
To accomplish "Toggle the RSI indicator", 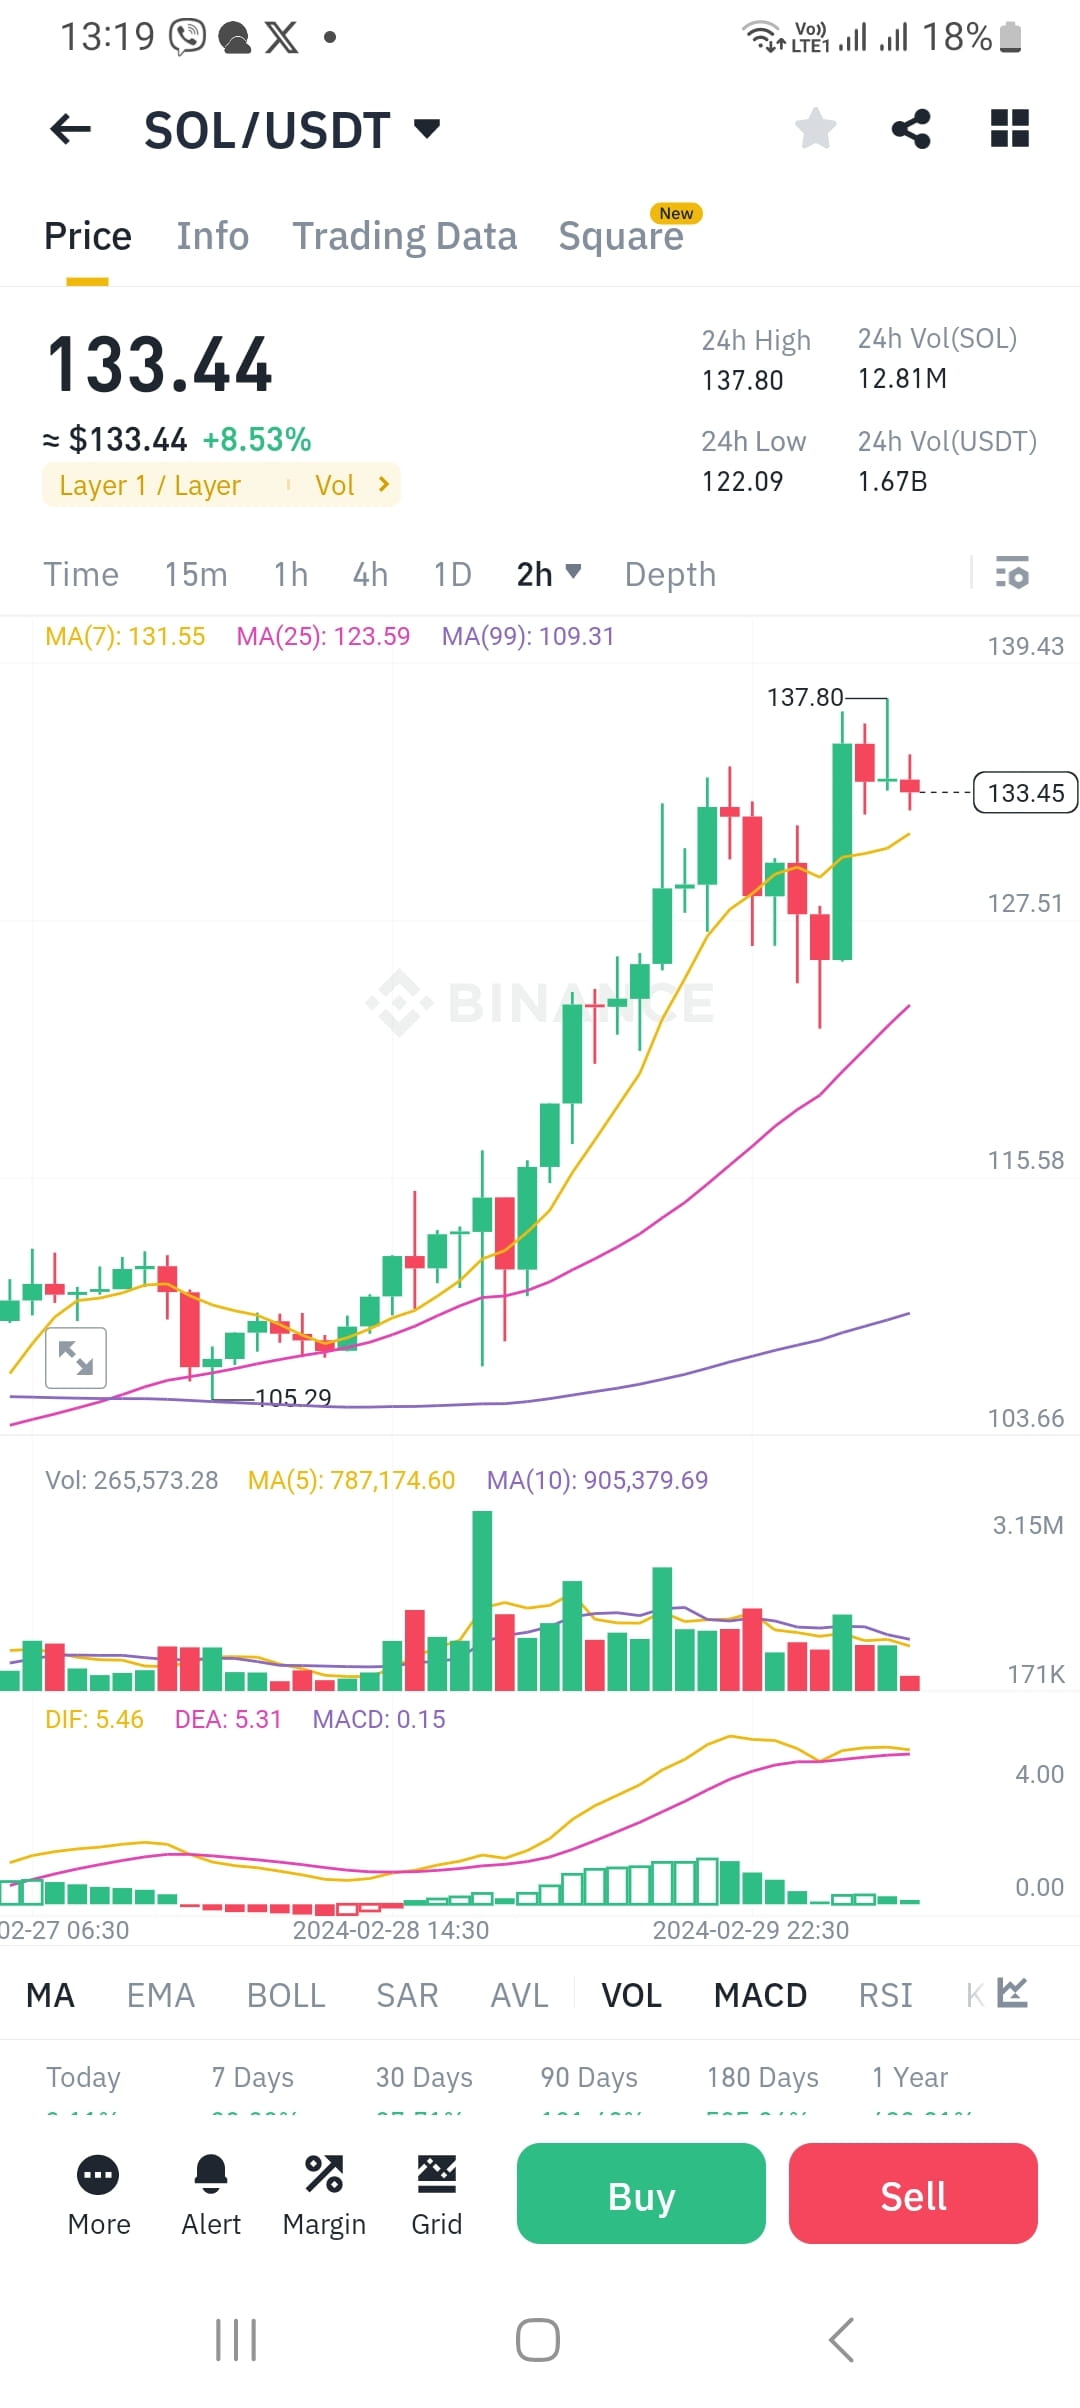I will pyautogui.click(x=886, y=1994).
